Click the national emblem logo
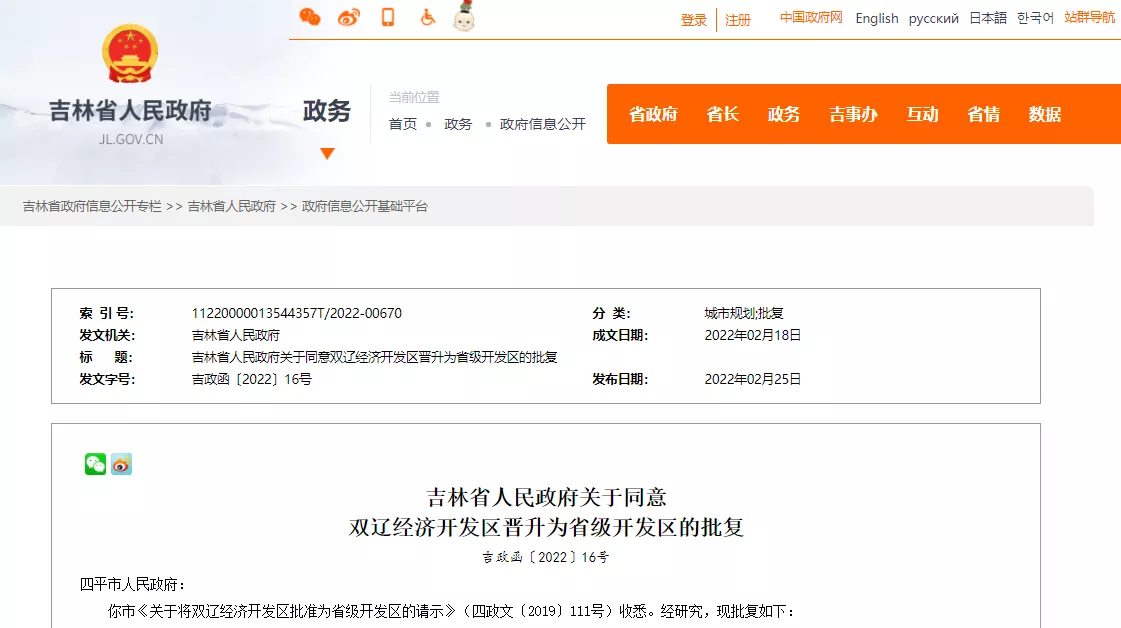This screenshot has height=628, width=1121. click(130, 54)
